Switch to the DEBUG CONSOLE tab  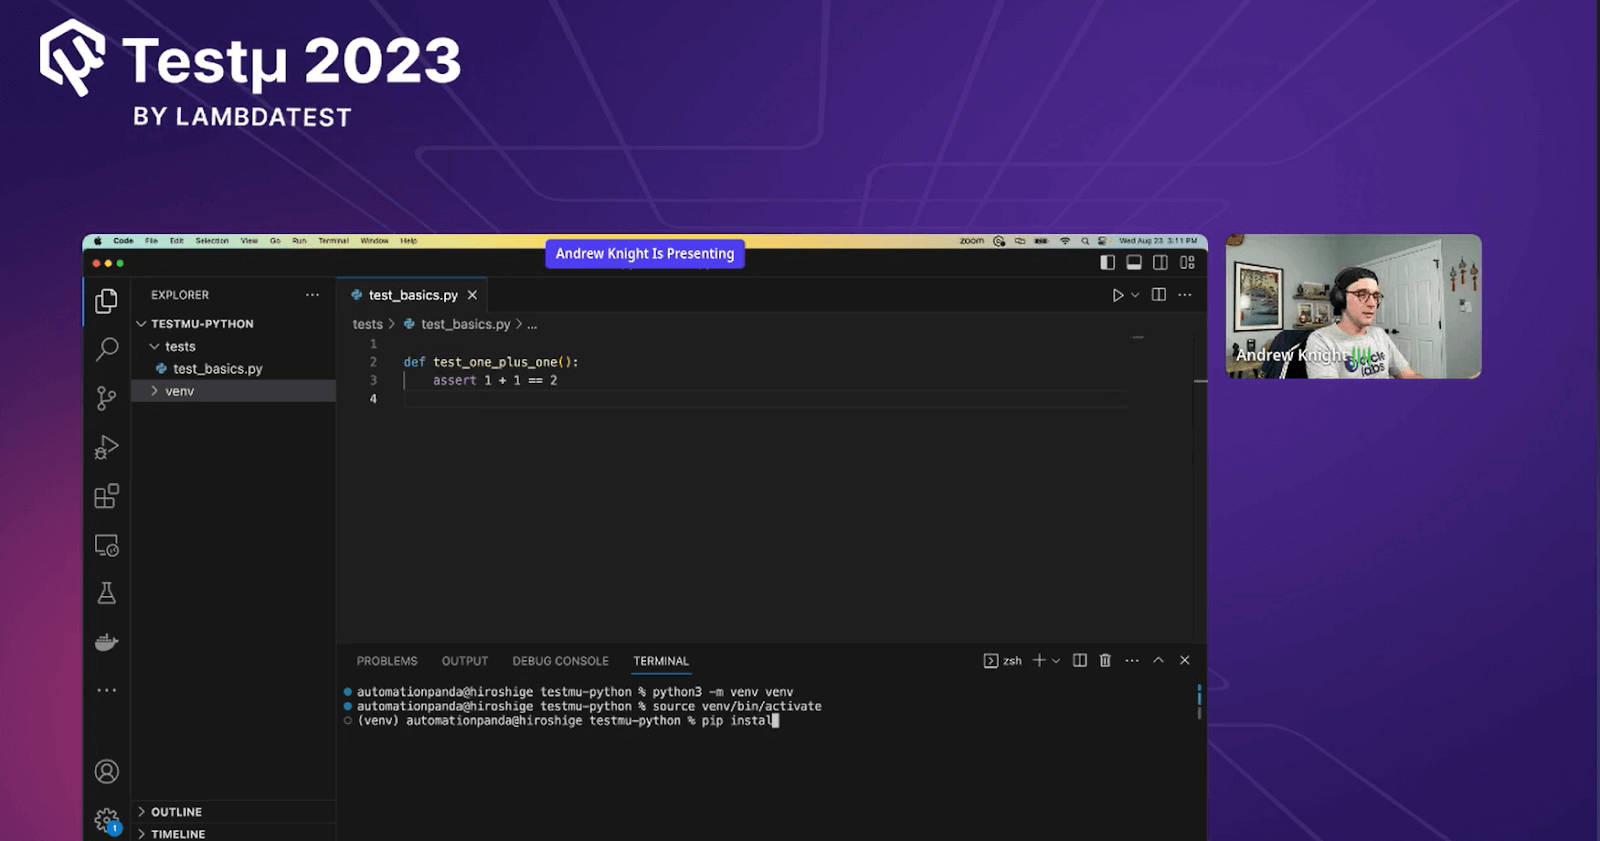[560, 661]
